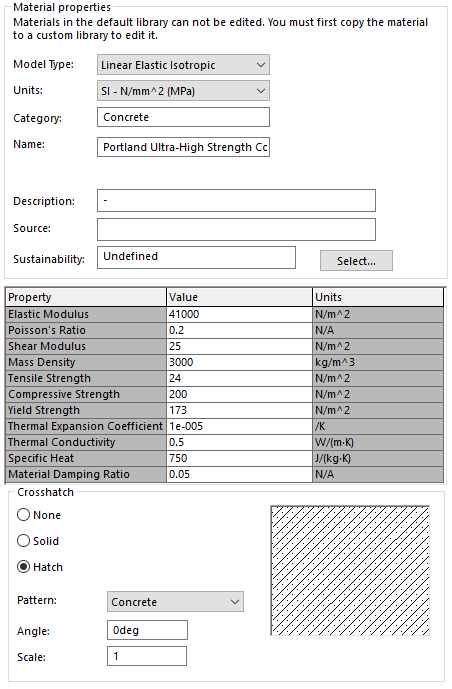Screen dimensions: 452x689
Task: Choose the Solid crosshatch option
Action: 23,541
